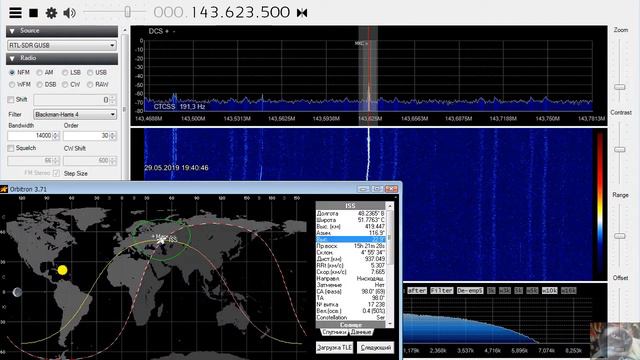Click the center tuning bowtie icon
Image resolution: width=640 pixels, height=360 pixels.
(x=302, y=13)
